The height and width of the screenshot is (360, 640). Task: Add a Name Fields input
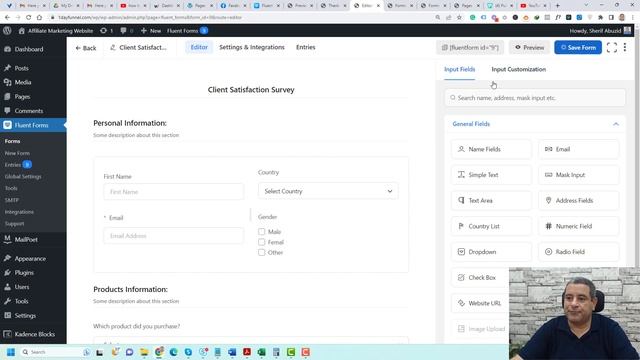click(491, 149)
